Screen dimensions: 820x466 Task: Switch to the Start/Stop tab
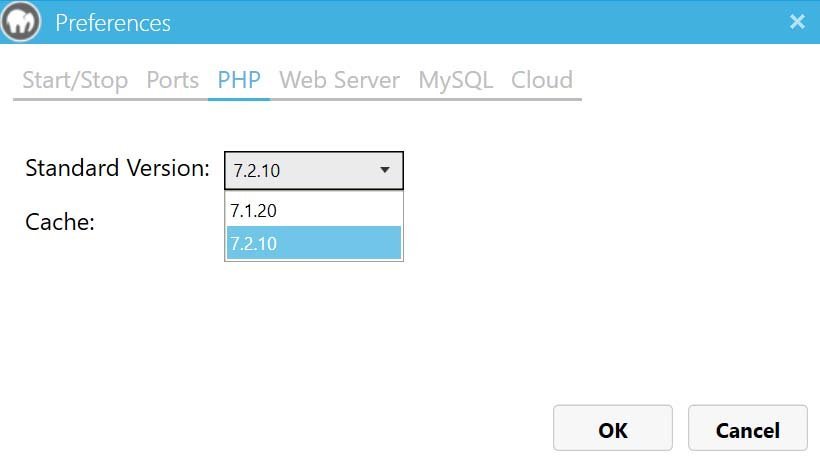click(x=75, y=80)
